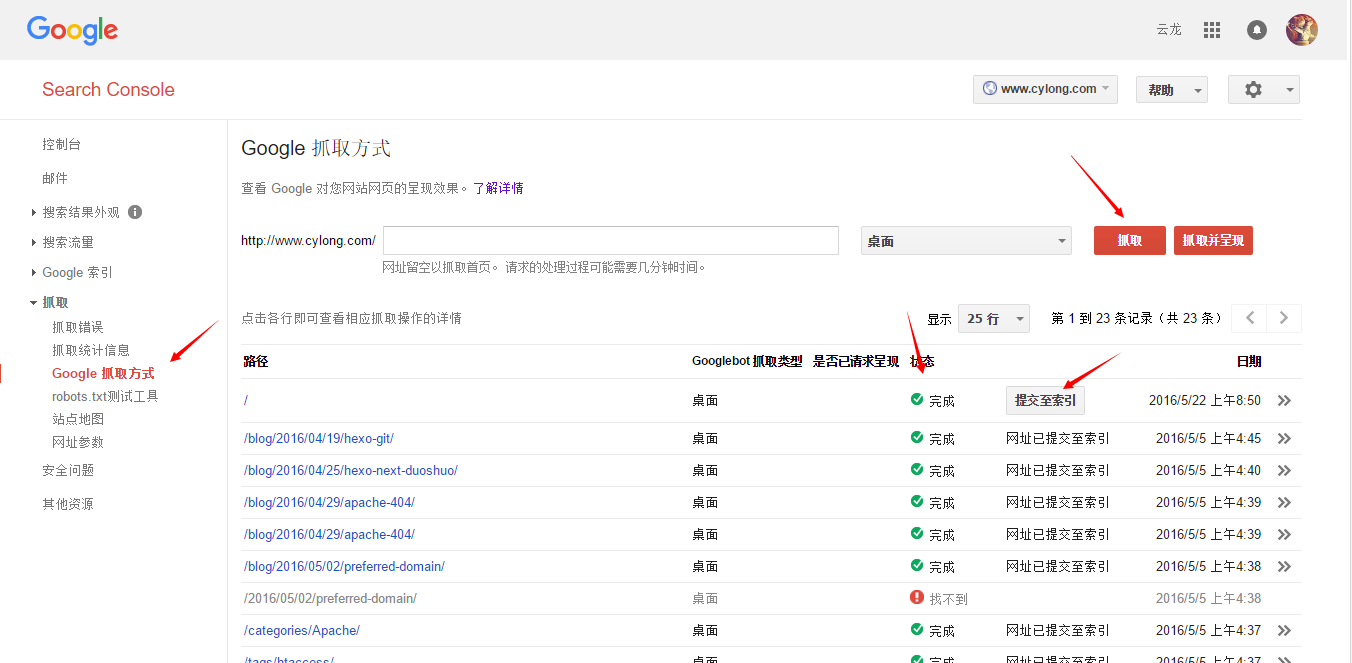
Task: Click the red 抓取 button
Action: coord(1130,241)
